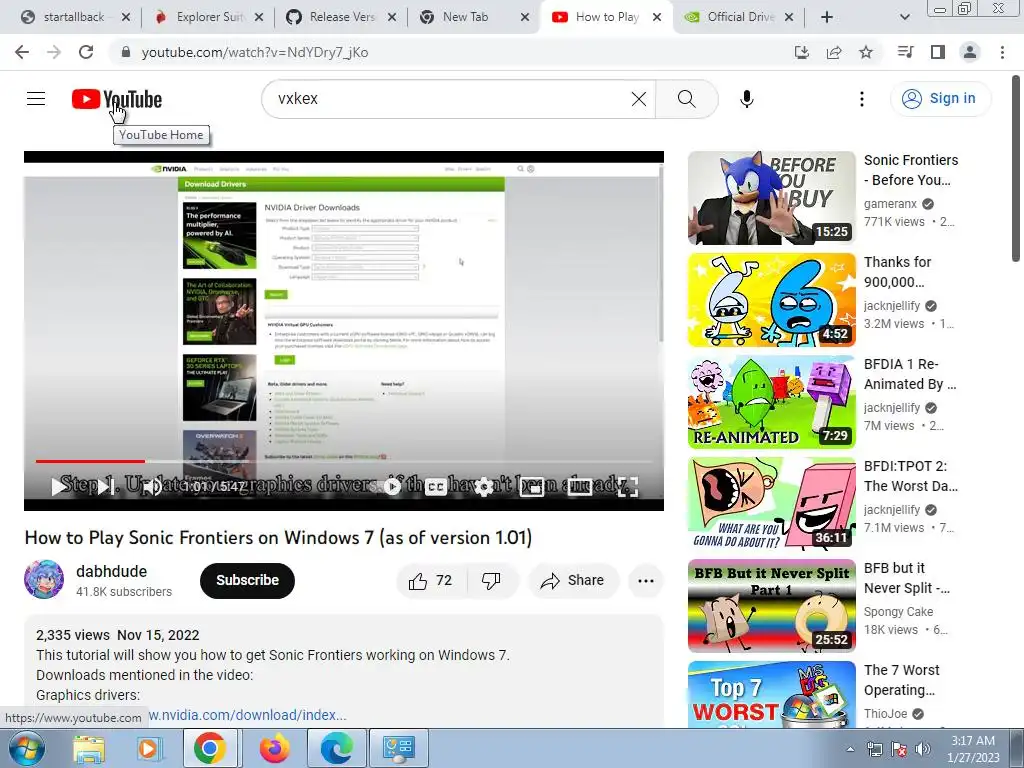The height and width of the screenshot is (768, 1024).
Task: Open more actions ellipsis below video
Action: click(x=645, y=581)
